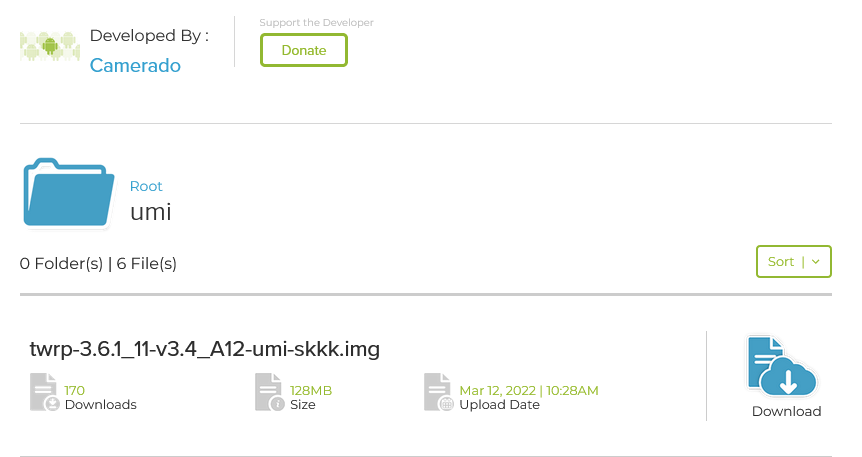Click the green Donate button
This screenshot has height=457, width=862.
(x=303, y=50)
